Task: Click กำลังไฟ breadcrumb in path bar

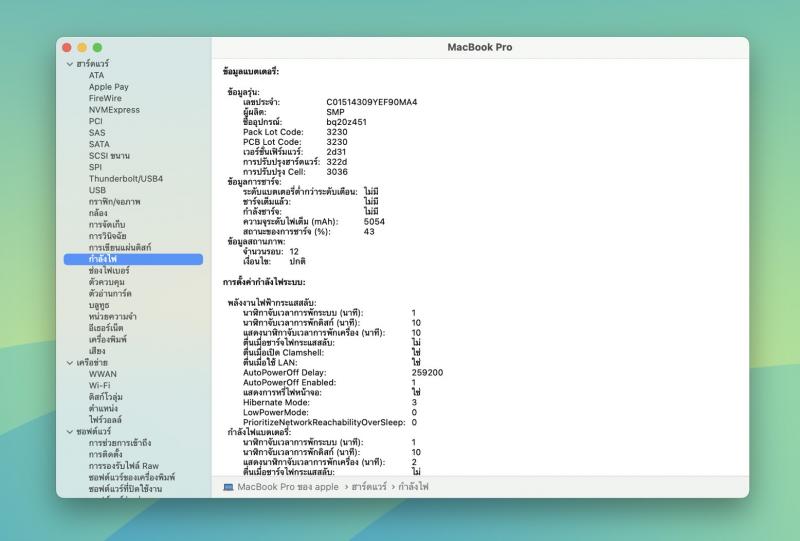Action: tap(414, 487)
